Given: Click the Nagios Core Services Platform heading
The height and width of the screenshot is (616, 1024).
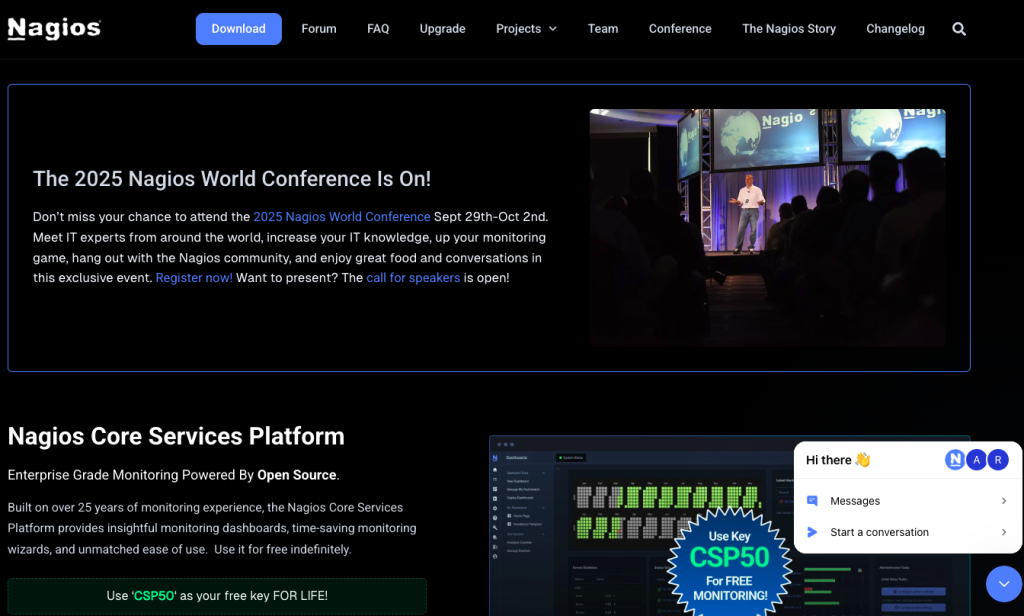Looking at the screenshot, I should coord(176,436).
